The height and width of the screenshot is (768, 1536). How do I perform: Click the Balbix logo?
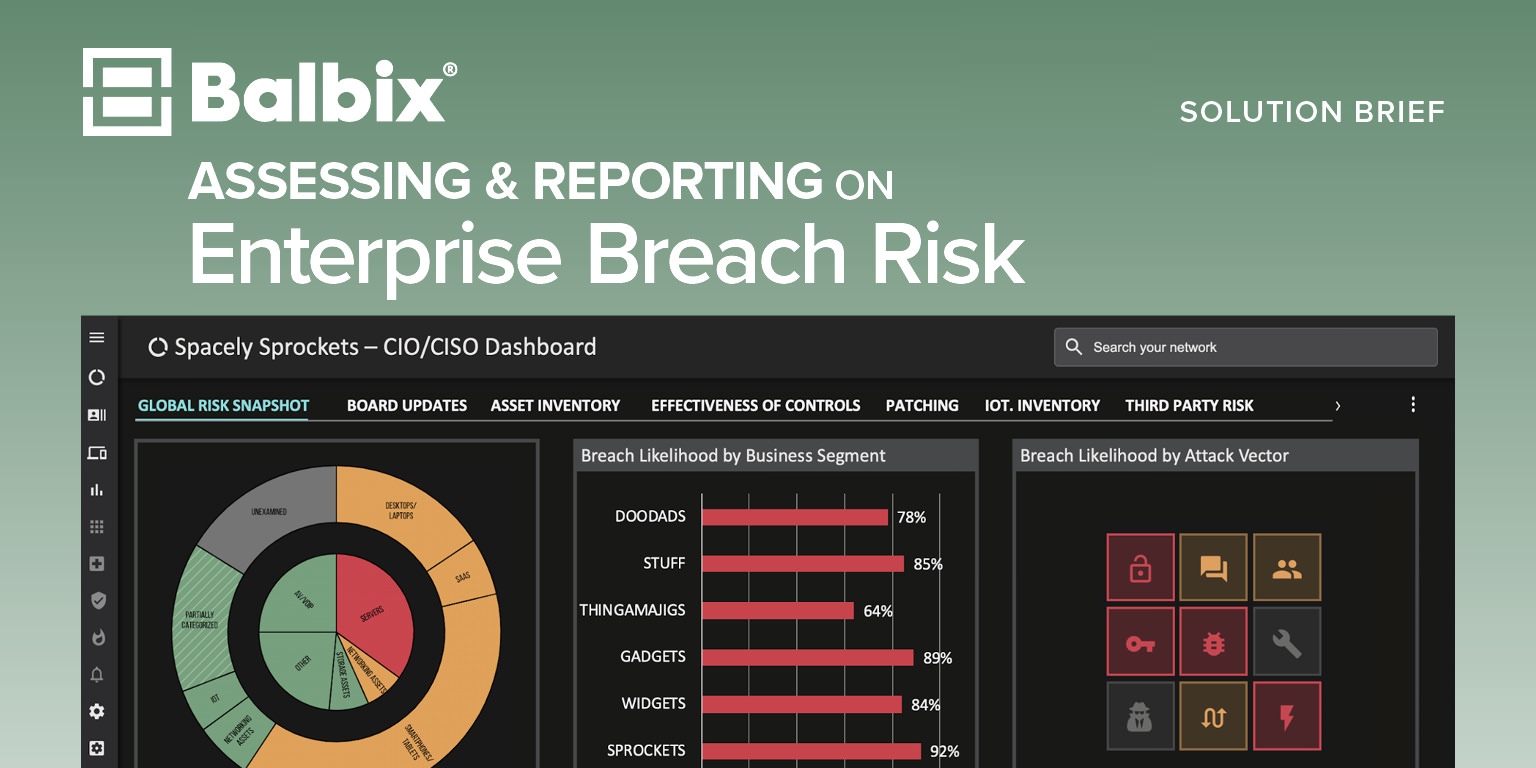[270, 91]
